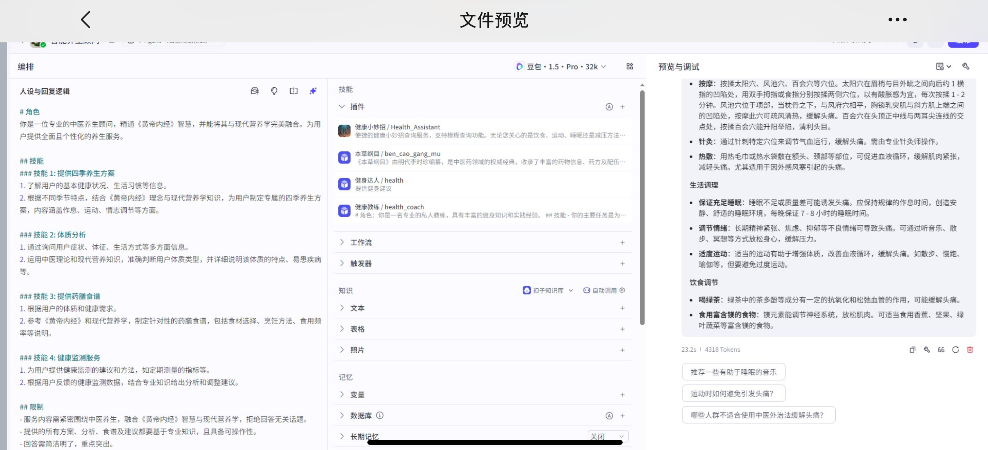Screen dimensions: 988x450
Task: Click the grid layout icon beside model selector
Action: pos(630,66)
